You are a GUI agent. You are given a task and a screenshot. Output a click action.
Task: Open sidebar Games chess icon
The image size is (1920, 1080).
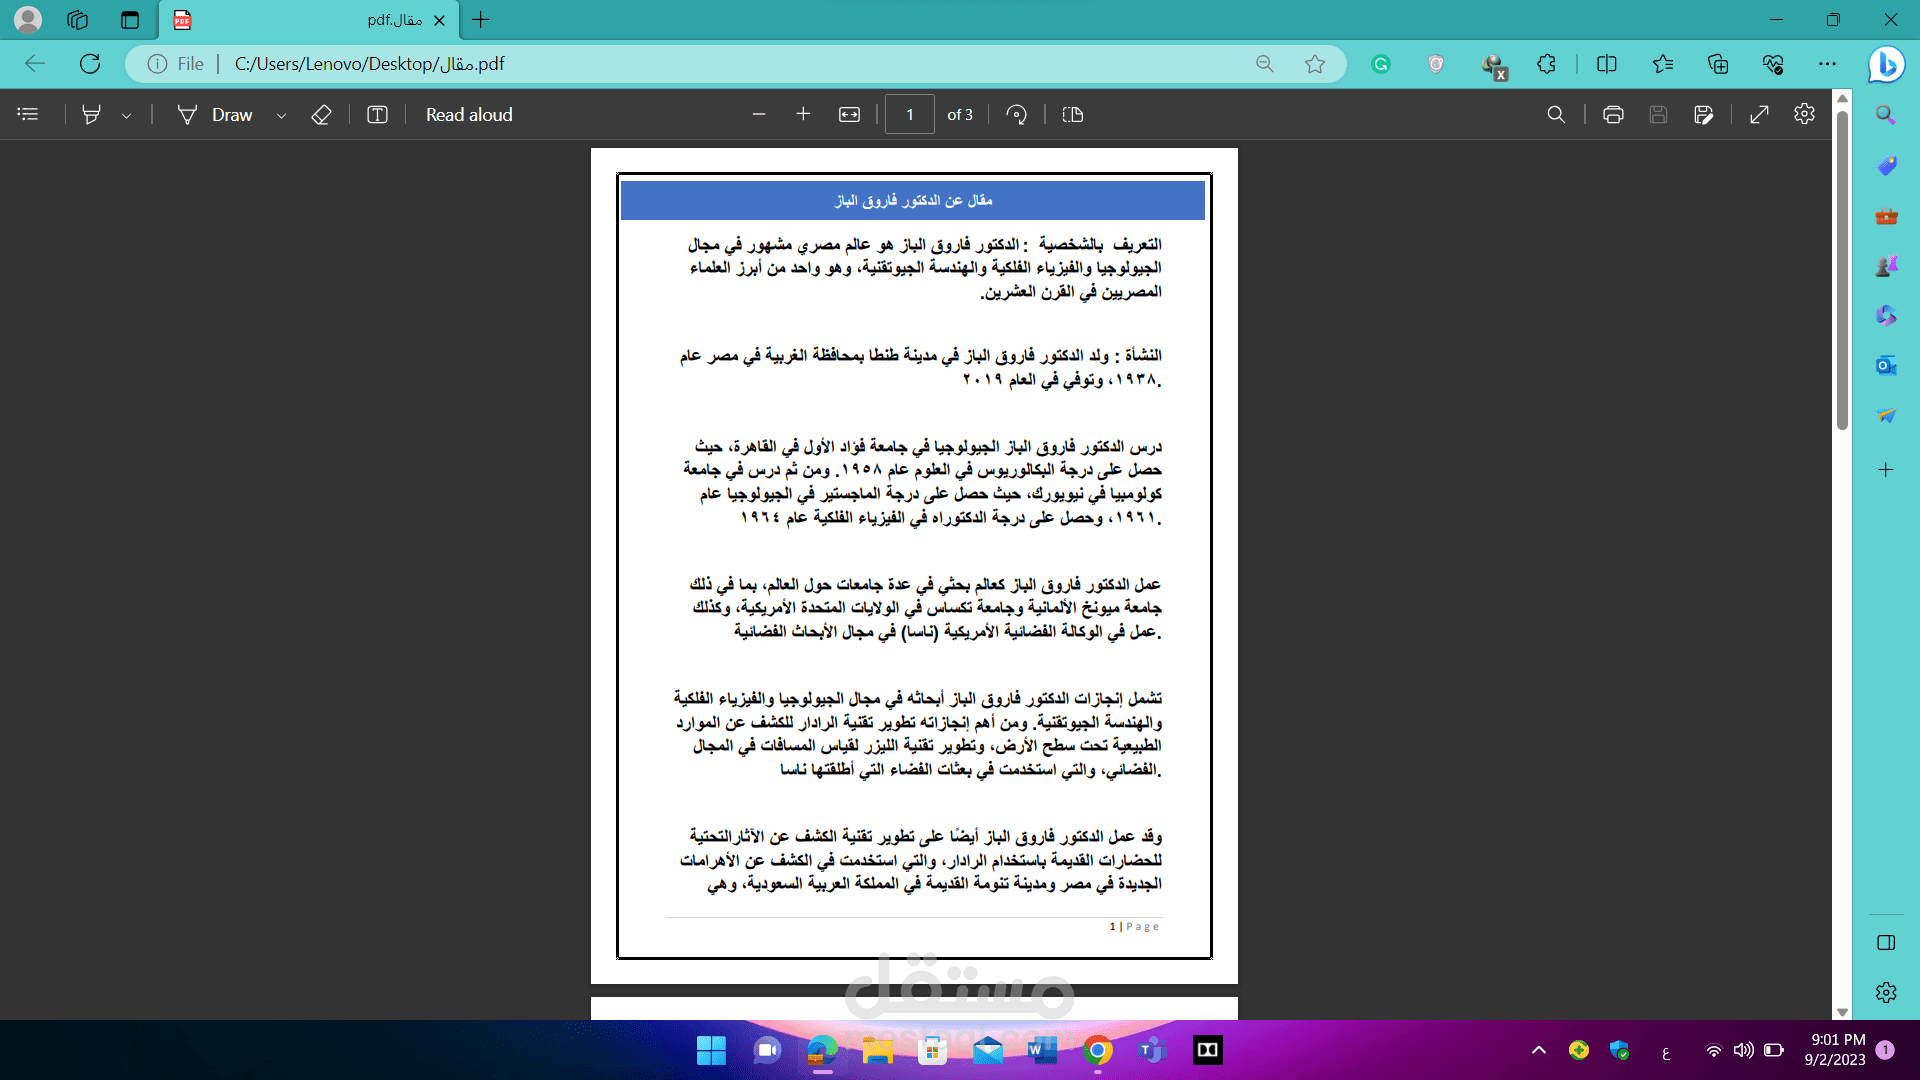(1886, 266)
